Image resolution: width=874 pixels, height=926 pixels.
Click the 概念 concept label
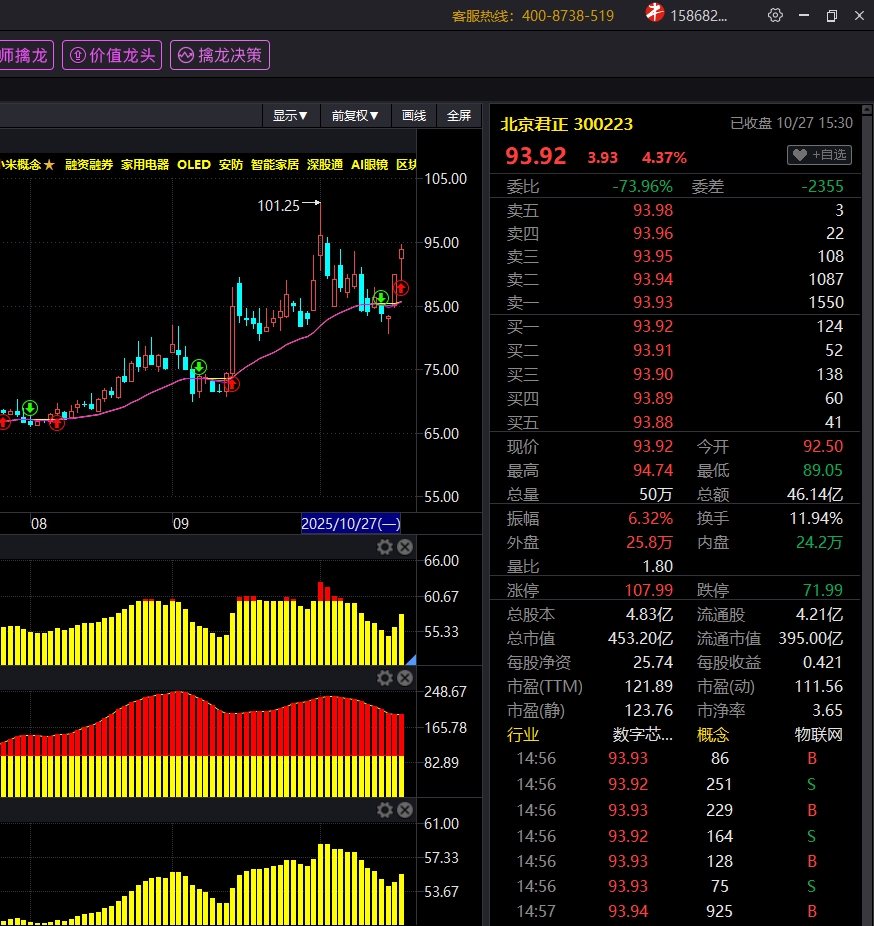click(713, 735)
